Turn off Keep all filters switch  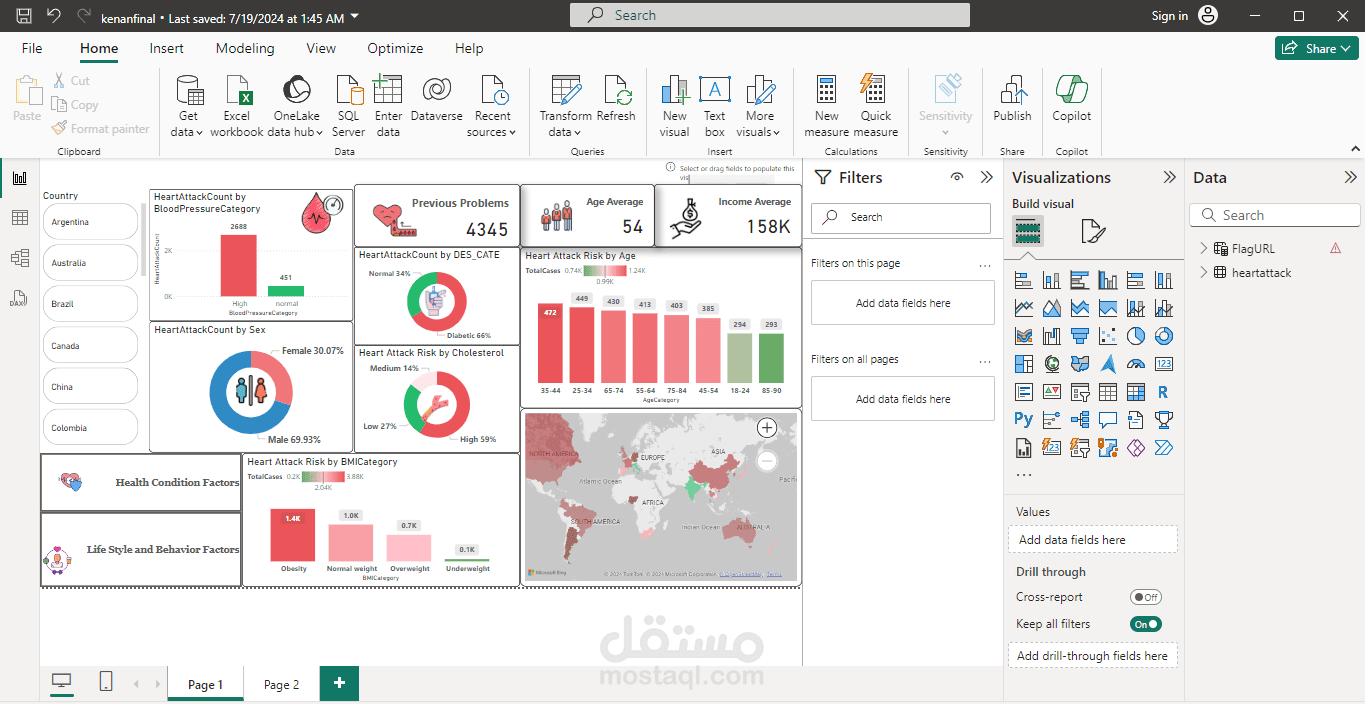point(1146,624)
